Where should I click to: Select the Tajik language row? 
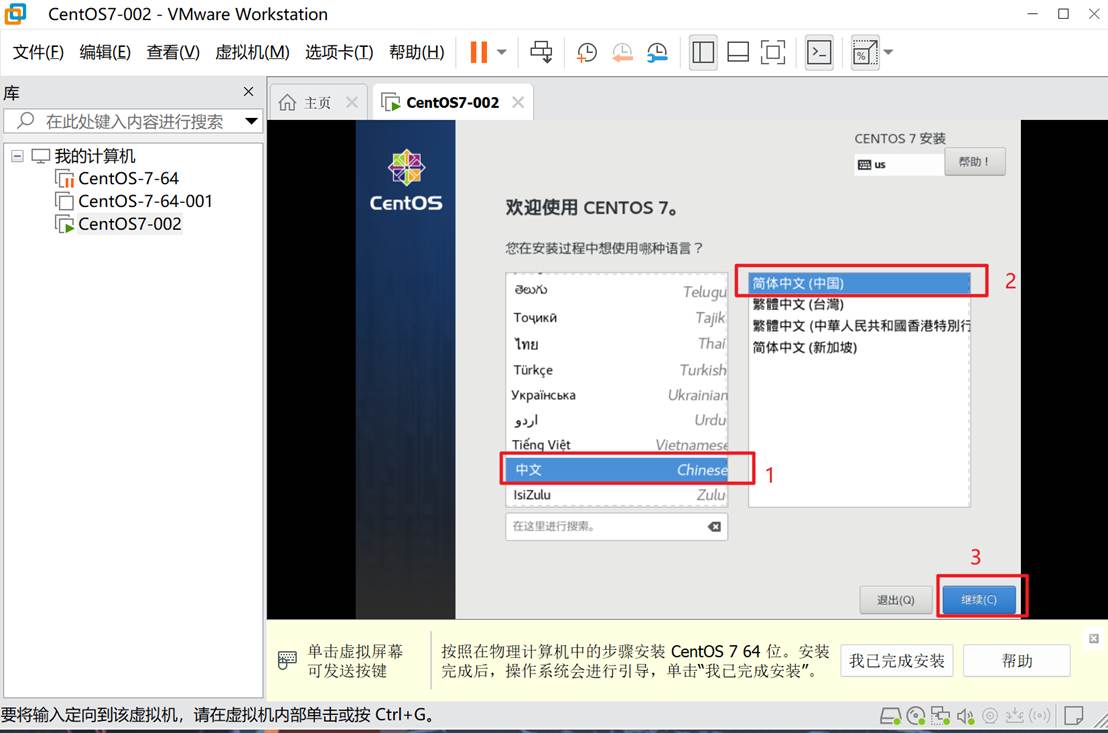tap(616, 317)
